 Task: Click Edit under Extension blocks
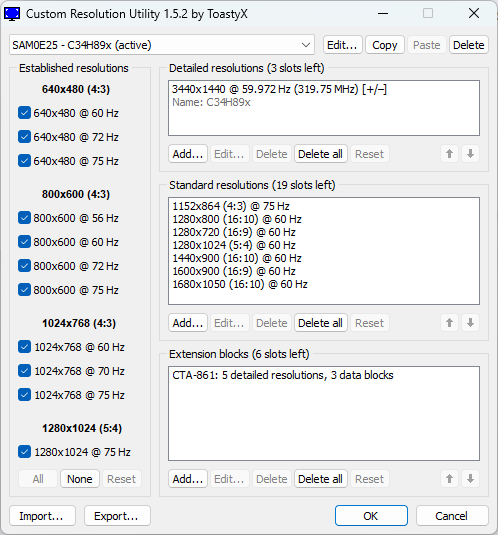pos(229,479)
